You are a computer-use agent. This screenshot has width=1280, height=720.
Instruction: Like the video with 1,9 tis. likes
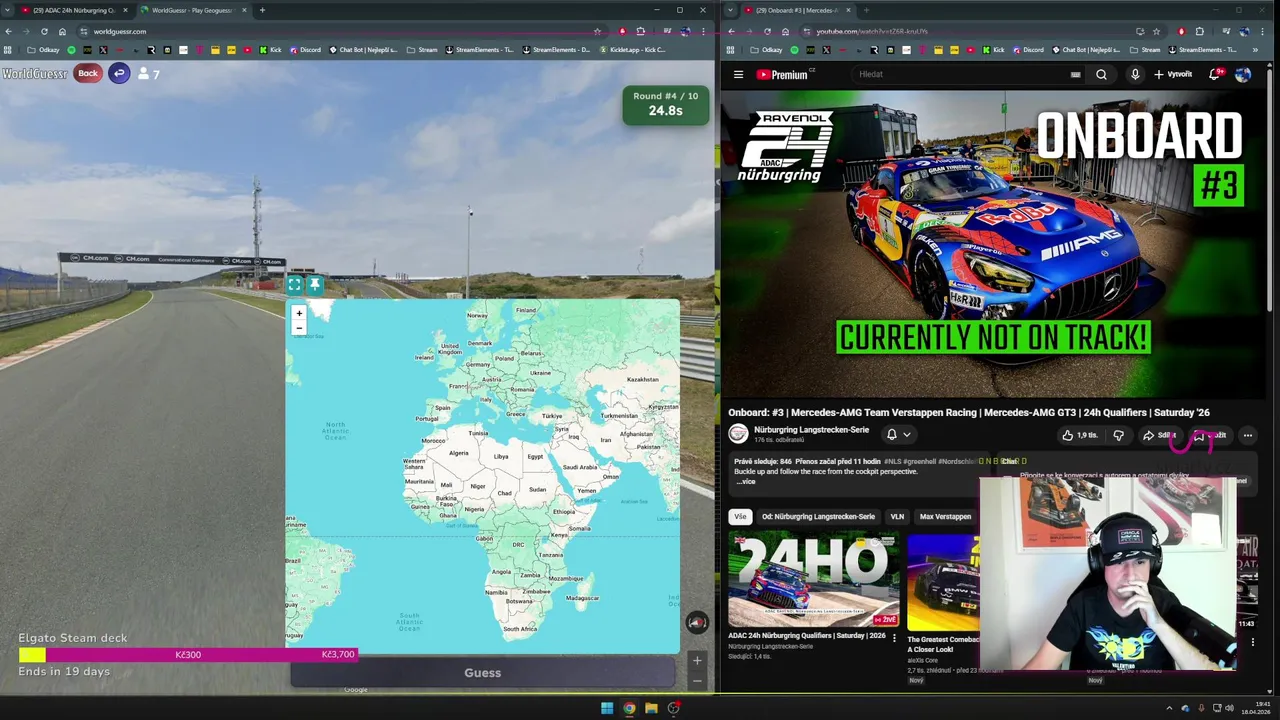point(1080,435)
